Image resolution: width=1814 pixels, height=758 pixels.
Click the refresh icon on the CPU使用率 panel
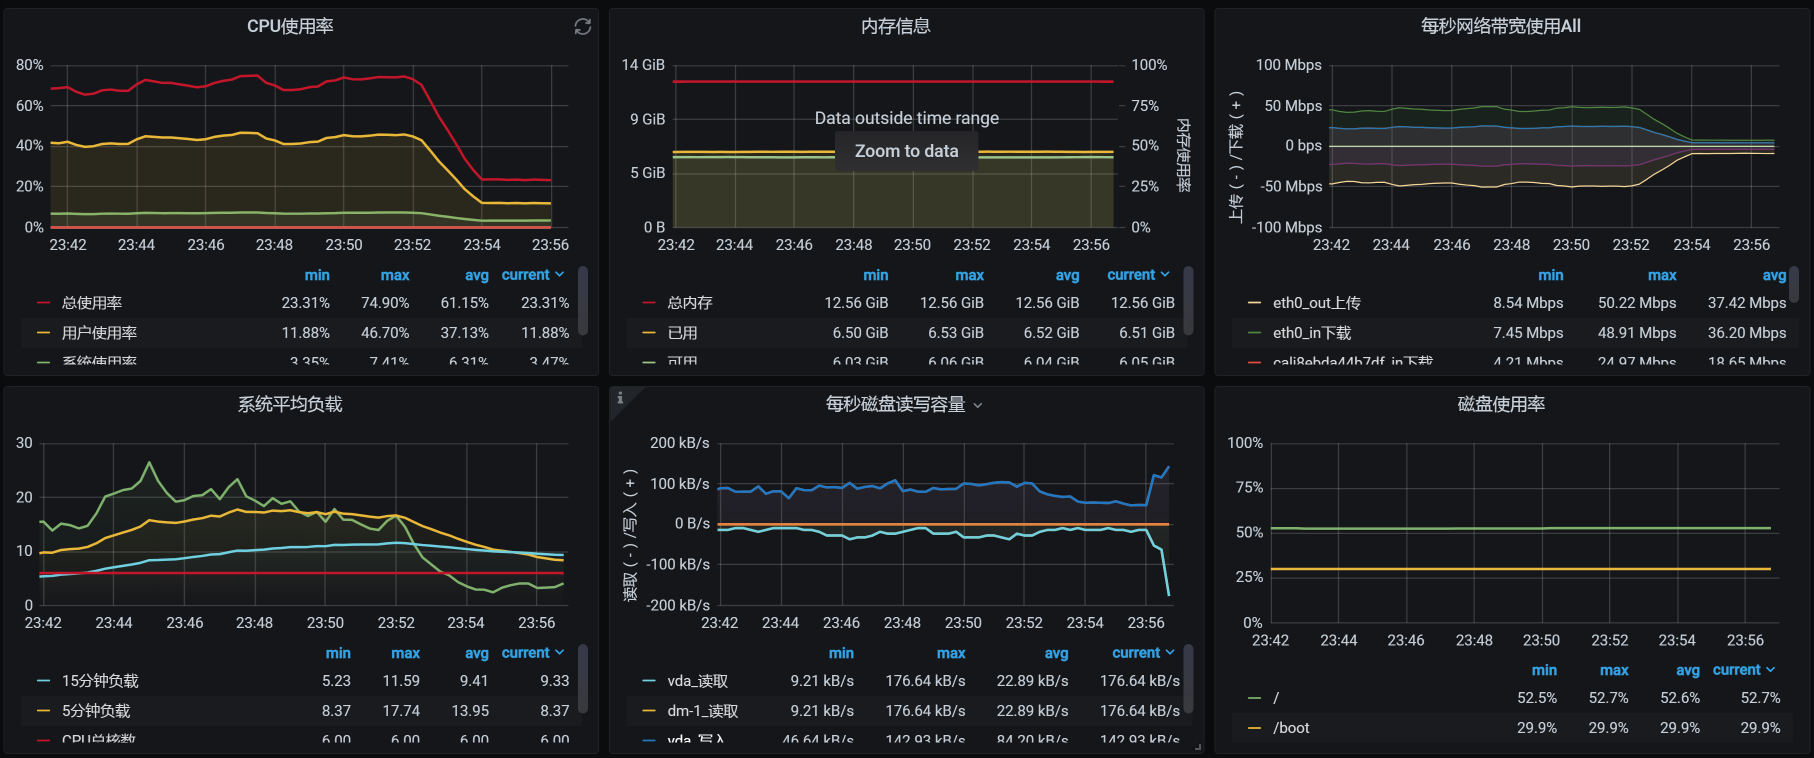pos(582,27)
